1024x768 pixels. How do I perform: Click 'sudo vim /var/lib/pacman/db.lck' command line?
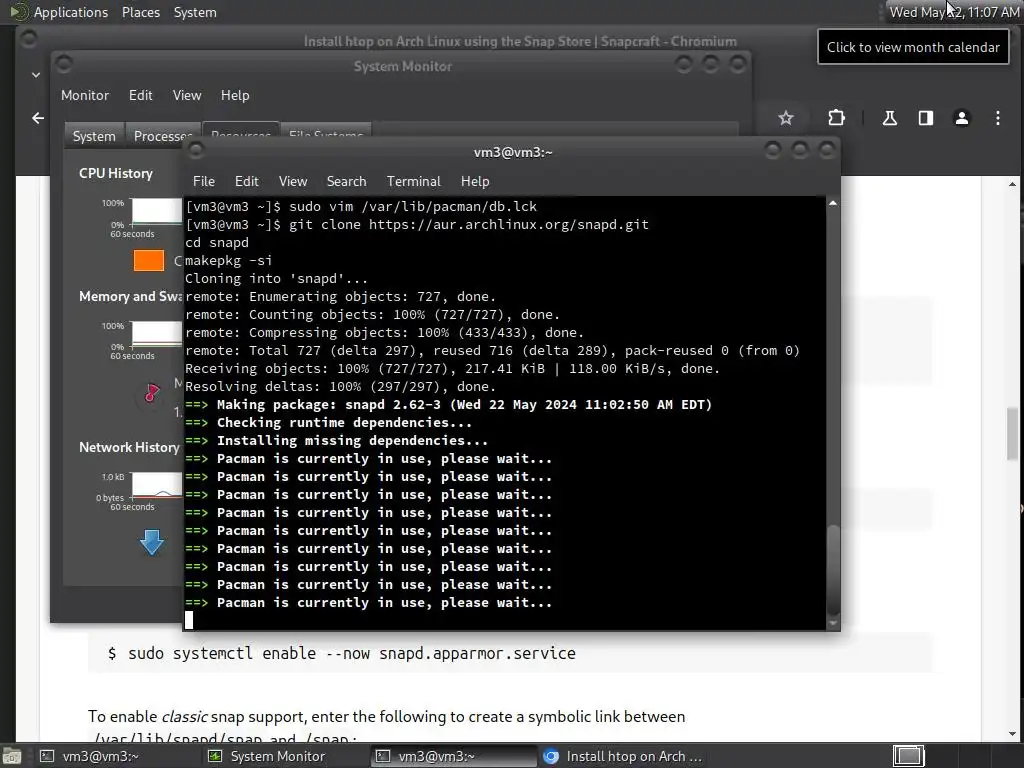click(361, 206)
